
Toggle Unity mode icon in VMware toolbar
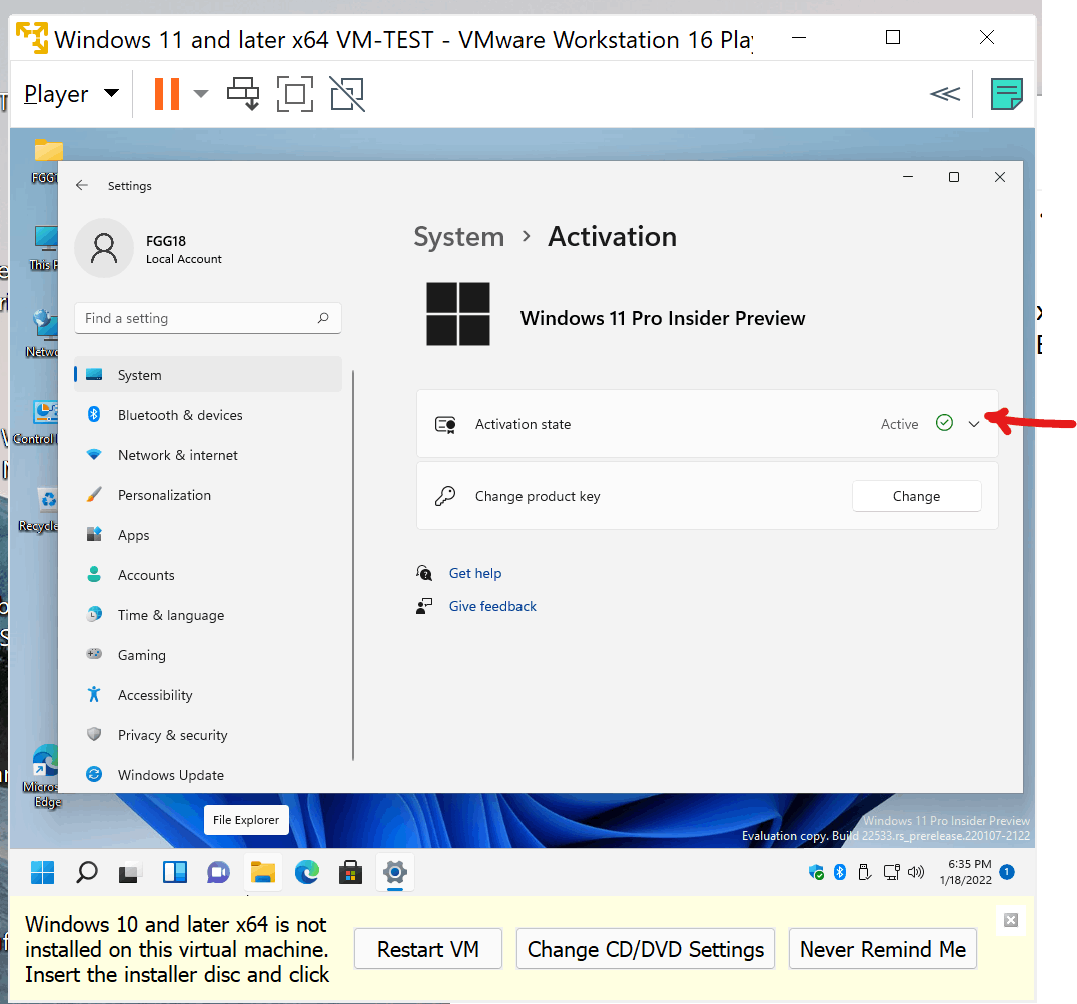[x=347, y=94]
